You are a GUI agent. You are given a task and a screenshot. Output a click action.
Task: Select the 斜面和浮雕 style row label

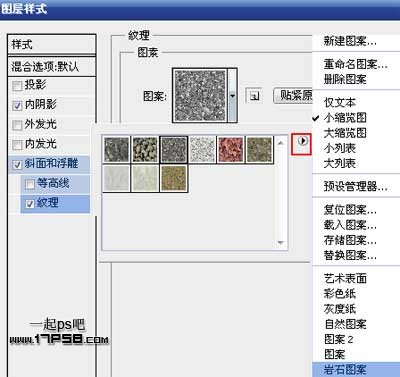tap(51, 164)
